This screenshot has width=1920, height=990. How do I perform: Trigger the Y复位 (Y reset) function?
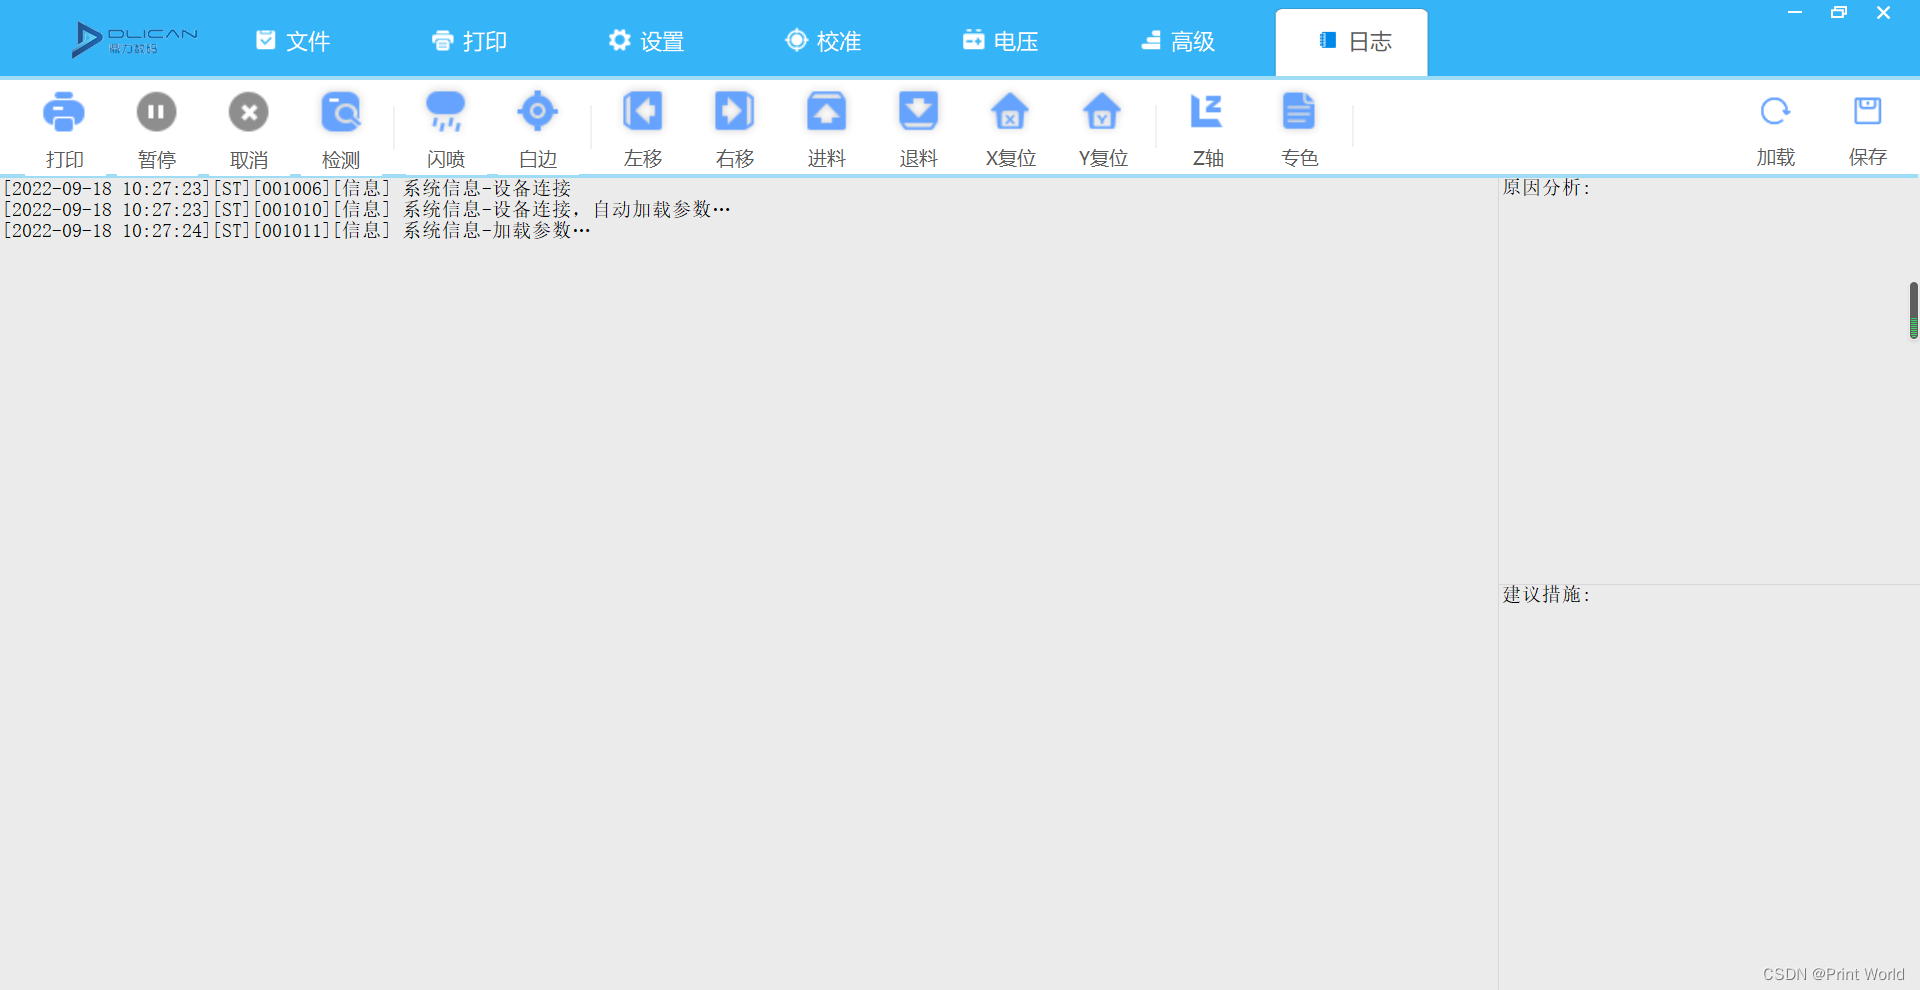click(1101, 127)
